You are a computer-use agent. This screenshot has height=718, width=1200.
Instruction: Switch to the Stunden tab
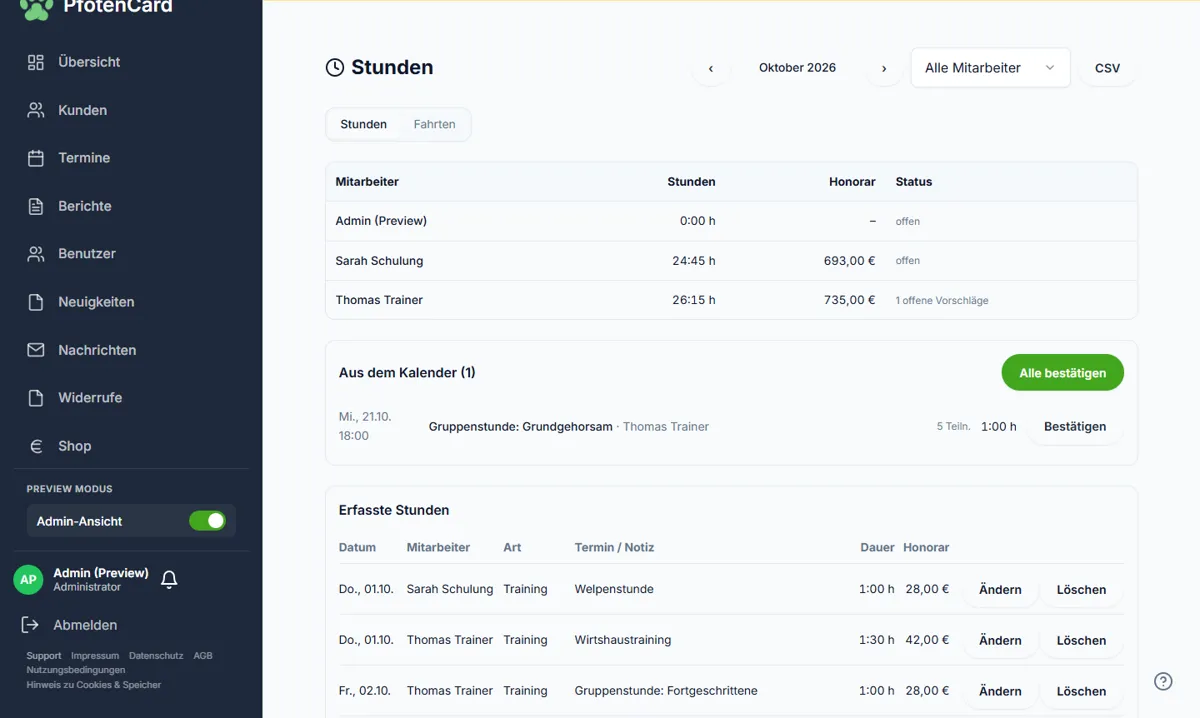[x=363, y=124]
